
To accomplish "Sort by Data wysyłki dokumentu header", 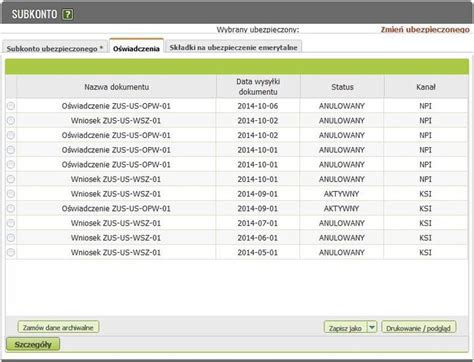I will [258, 87].
